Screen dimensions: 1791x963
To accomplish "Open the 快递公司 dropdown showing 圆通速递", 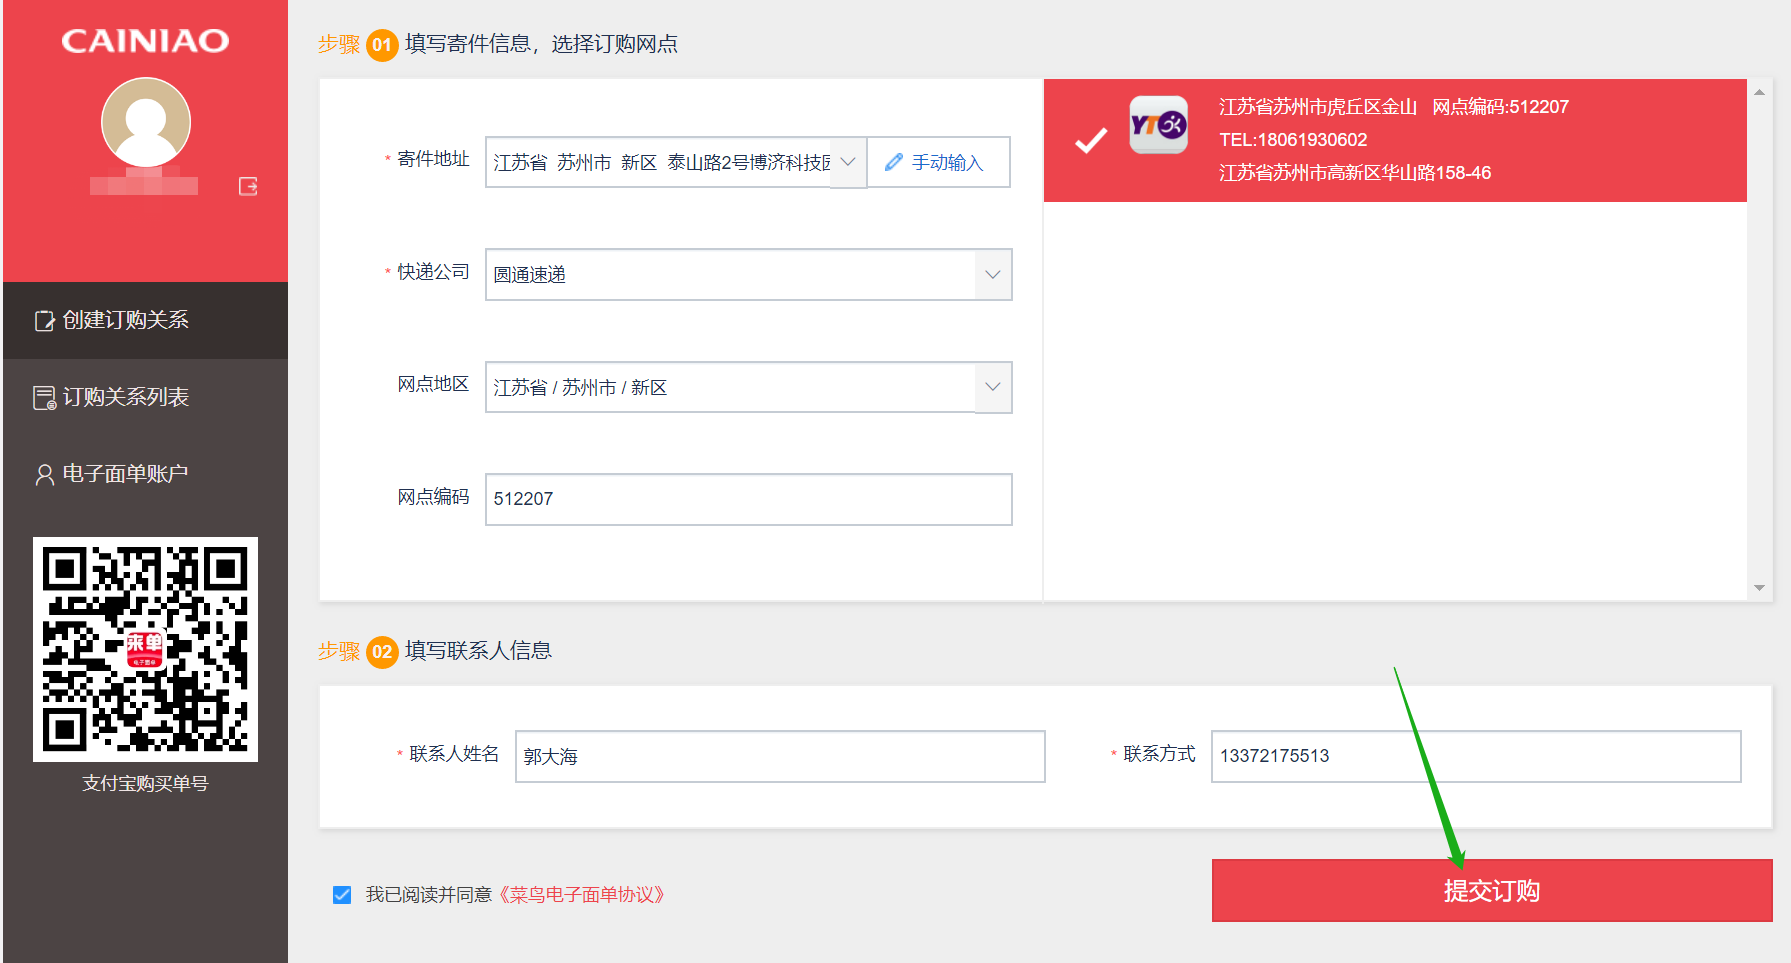I will 748,274.
